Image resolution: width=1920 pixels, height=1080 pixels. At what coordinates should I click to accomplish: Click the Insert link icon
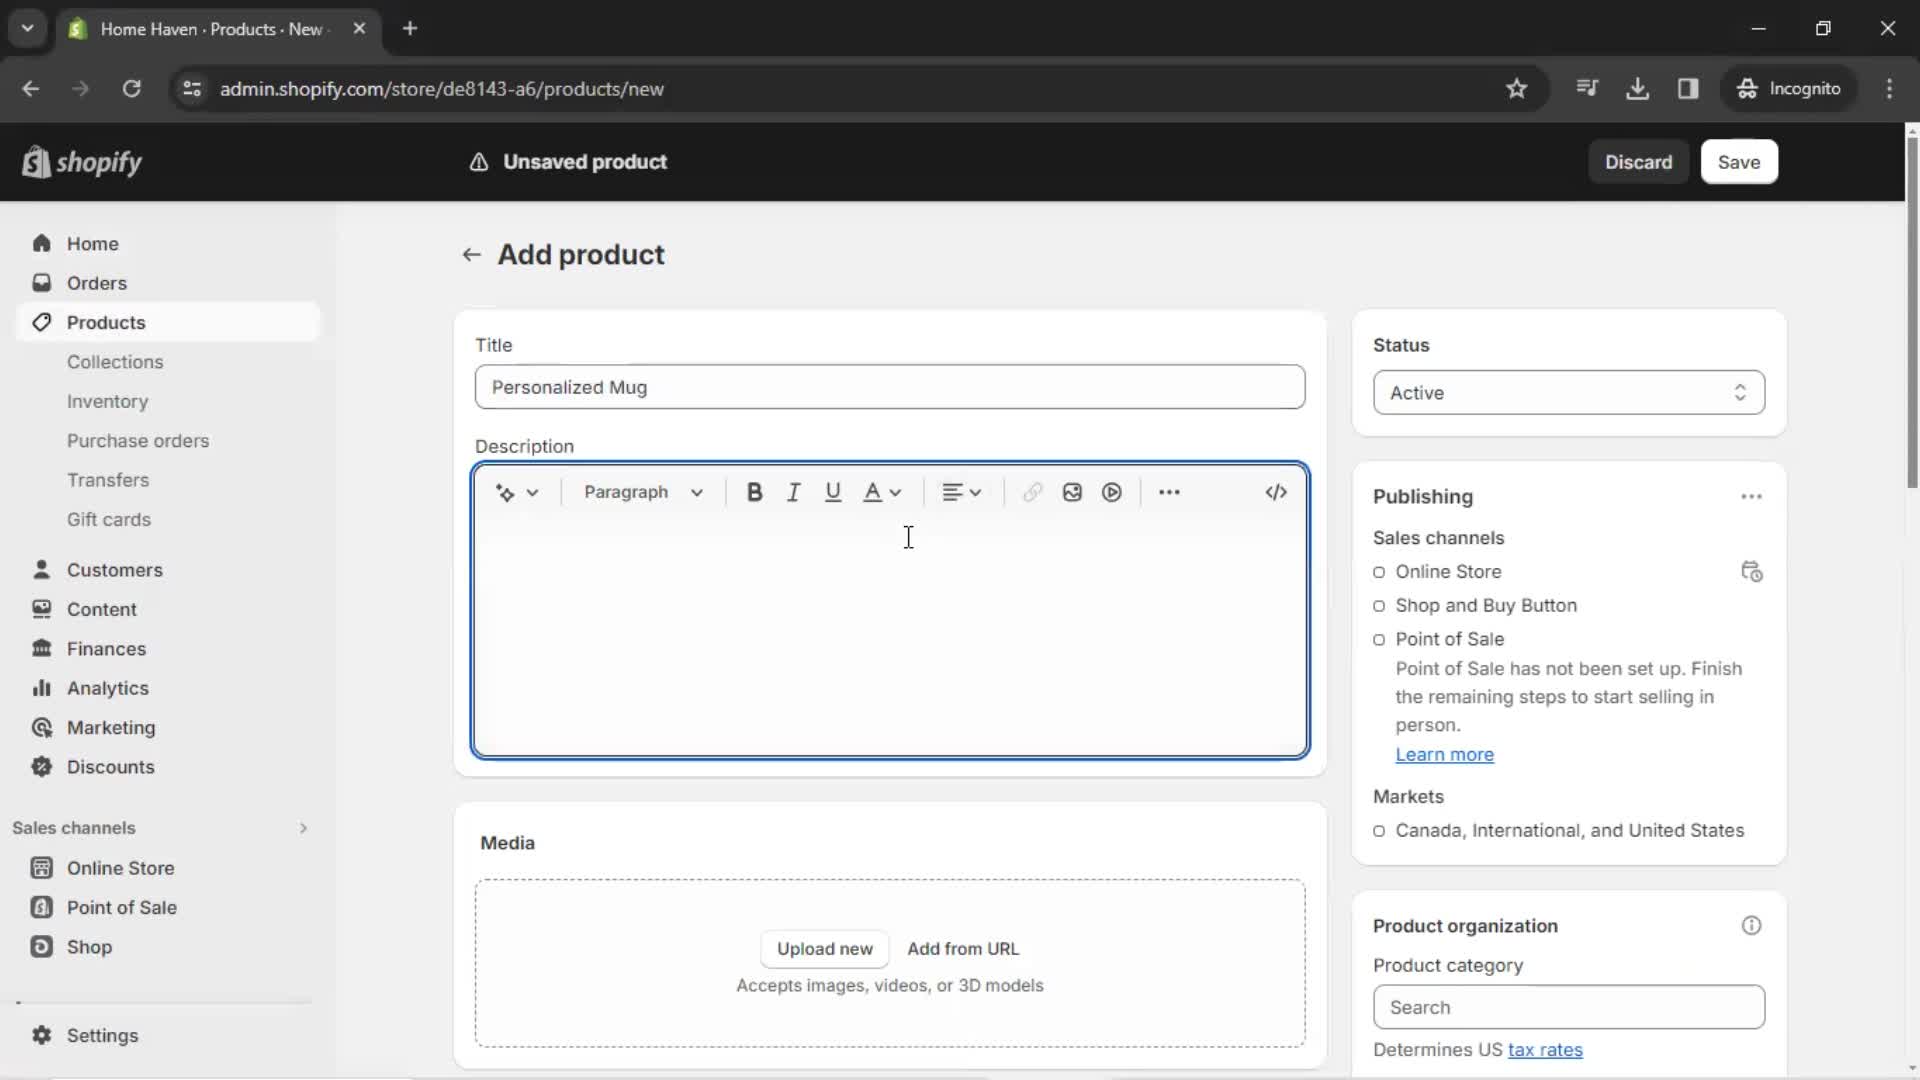pos(1033,492)
